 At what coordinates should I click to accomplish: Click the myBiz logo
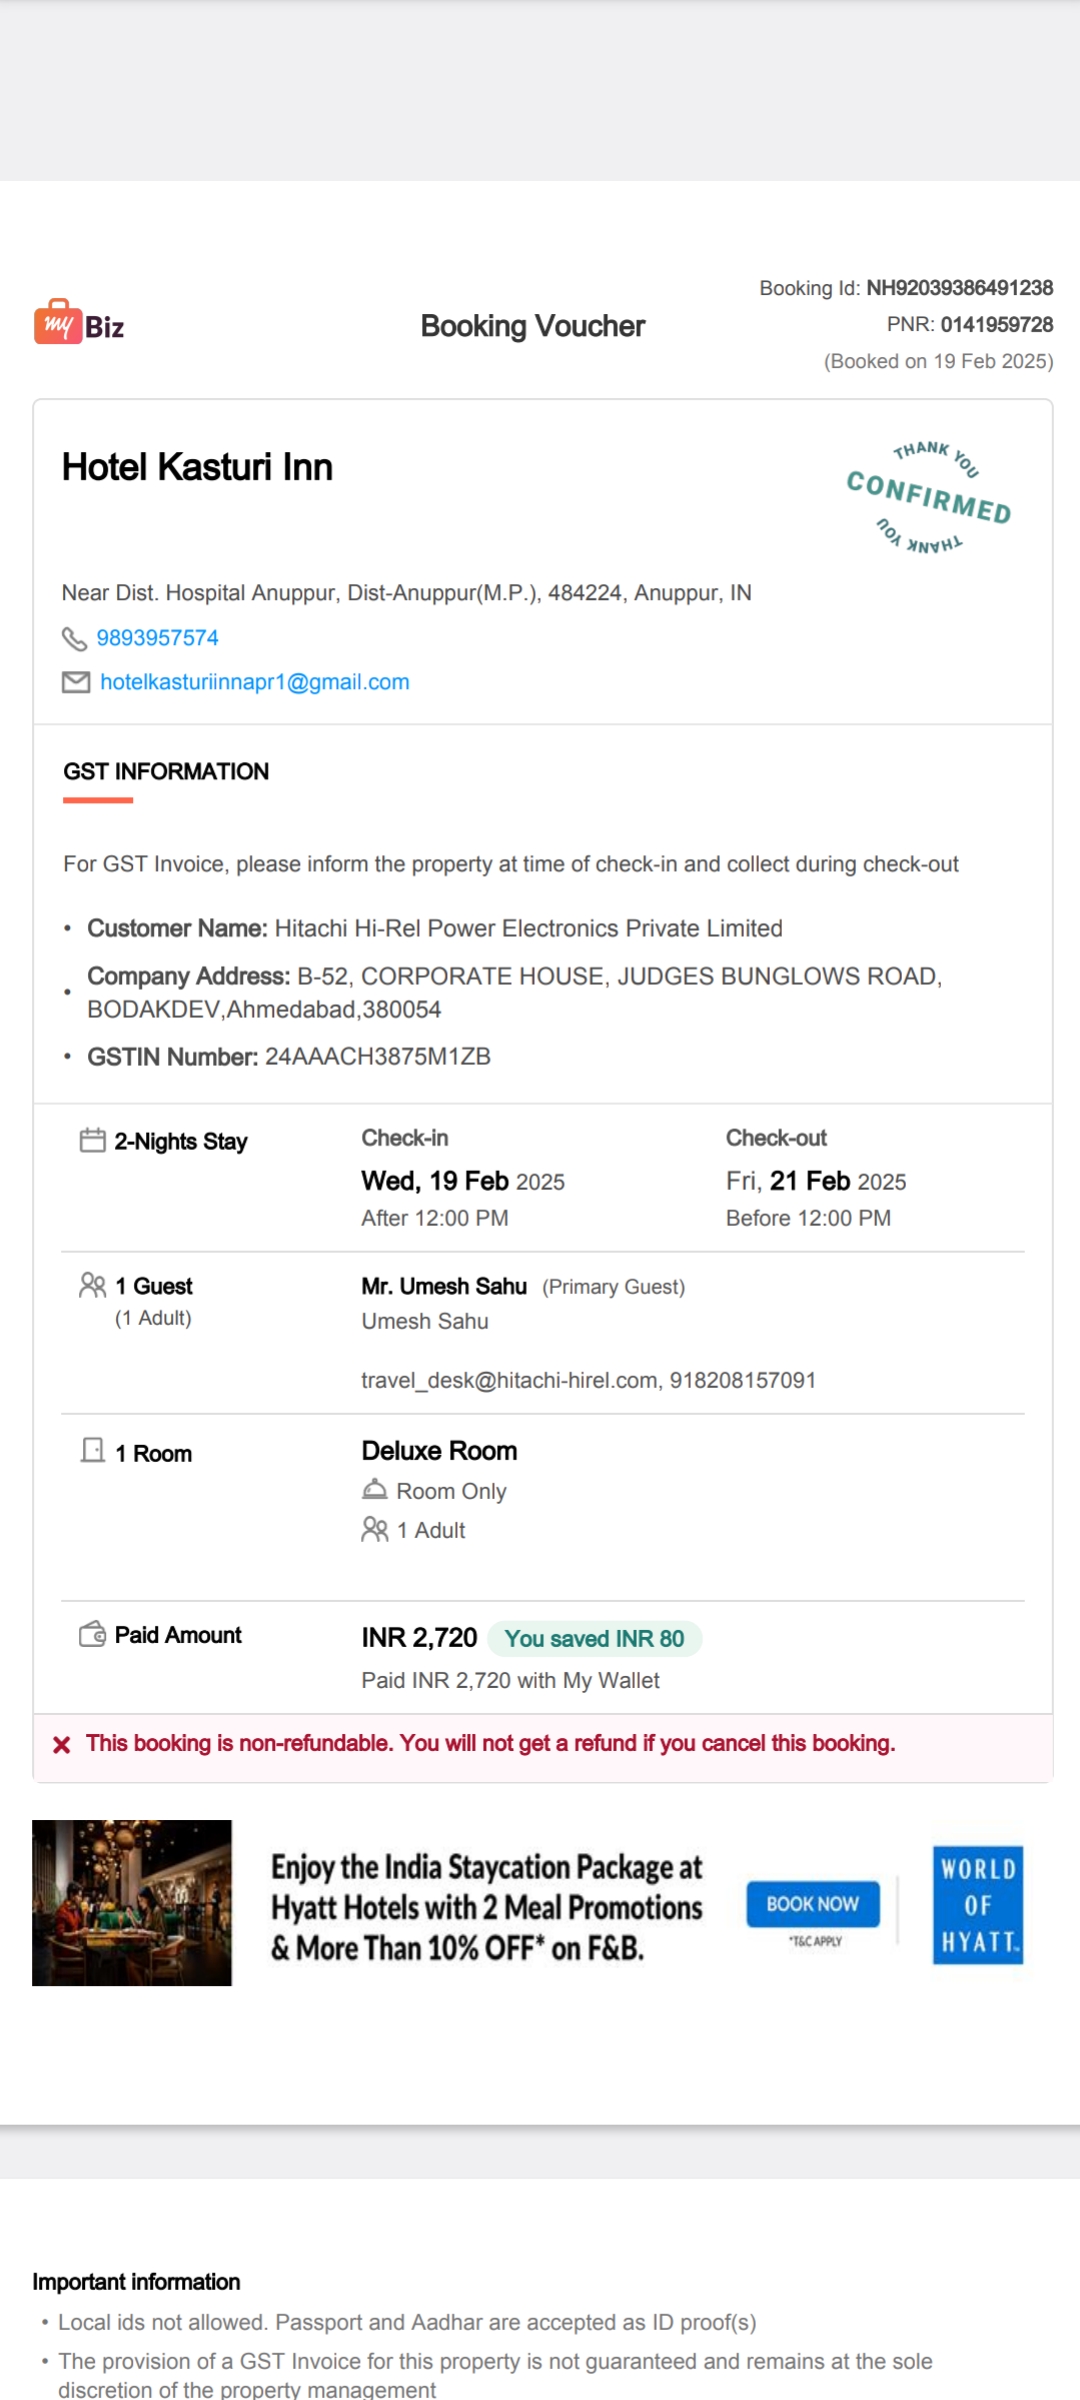click(x=79, y=322)
